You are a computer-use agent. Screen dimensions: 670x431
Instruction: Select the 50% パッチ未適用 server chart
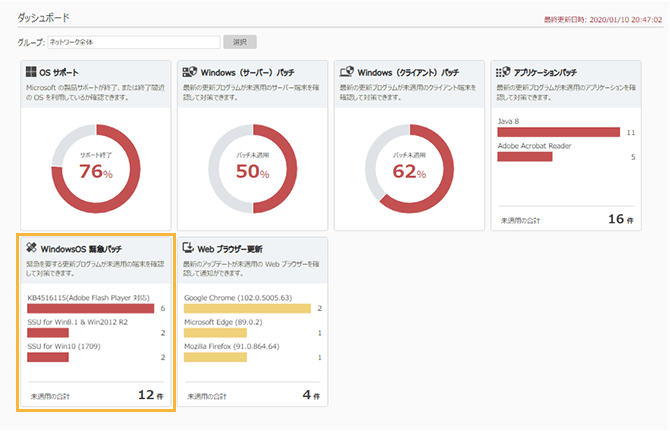pos(253,169)
